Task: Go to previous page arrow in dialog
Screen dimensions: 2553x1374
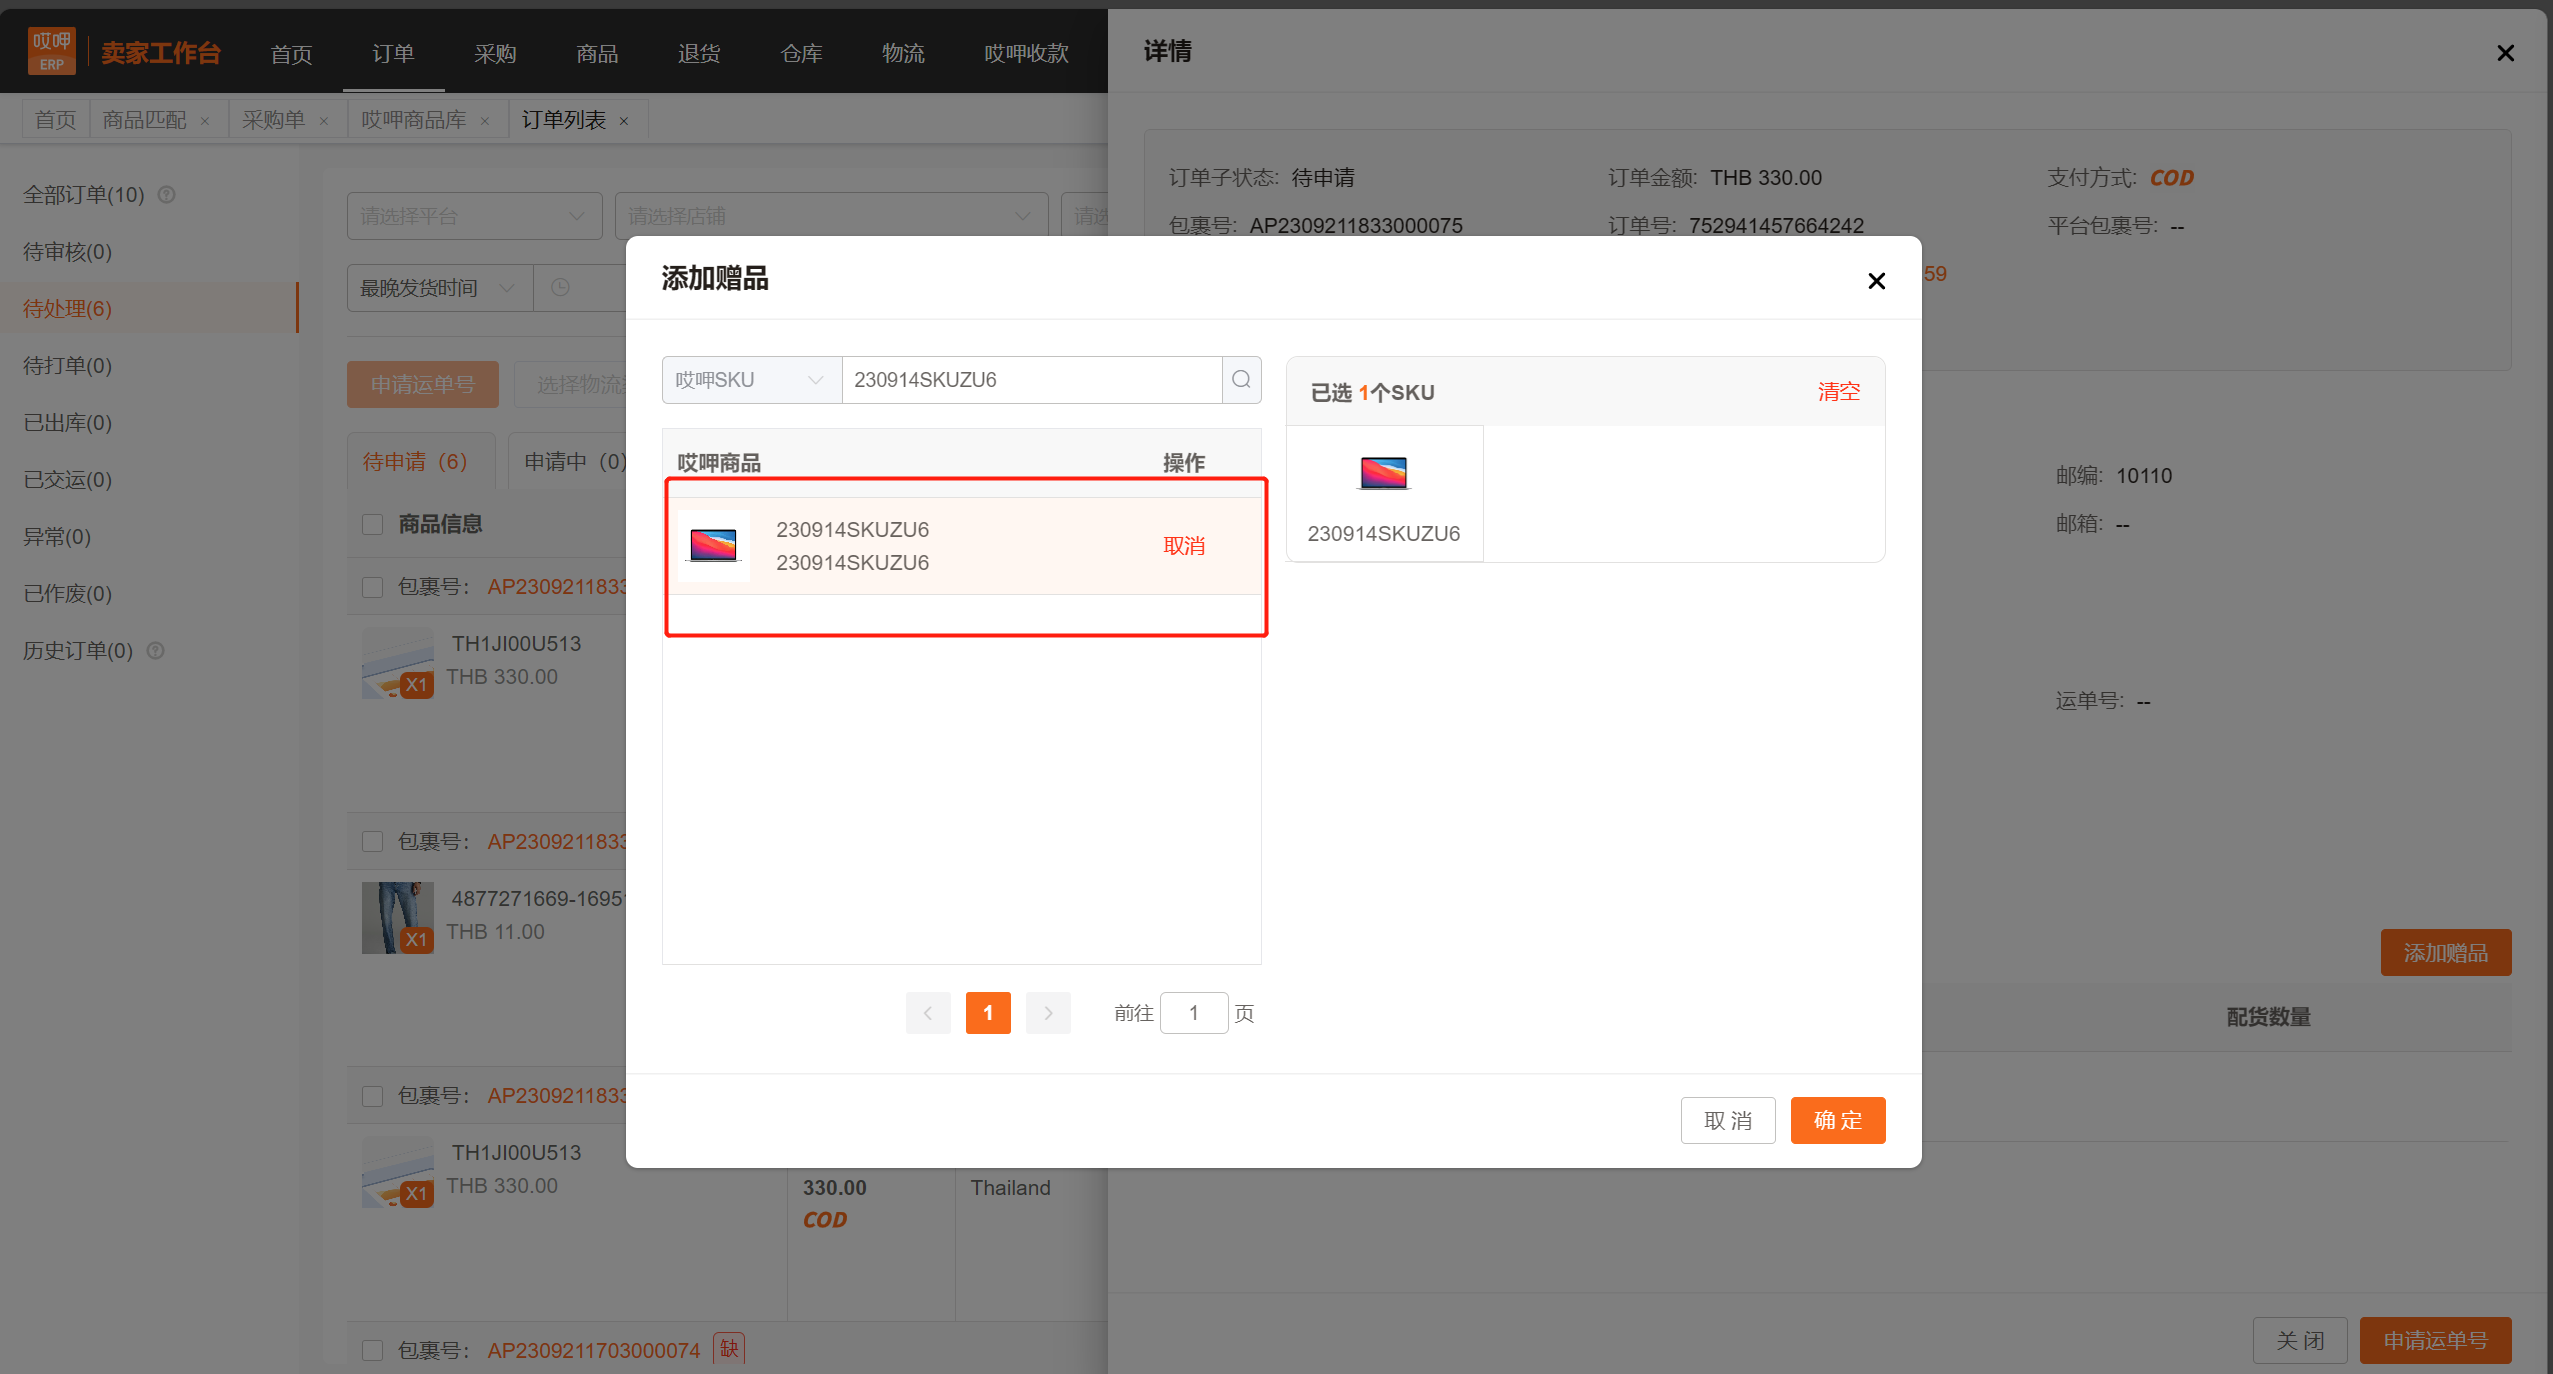Action: coord(928,1013)
